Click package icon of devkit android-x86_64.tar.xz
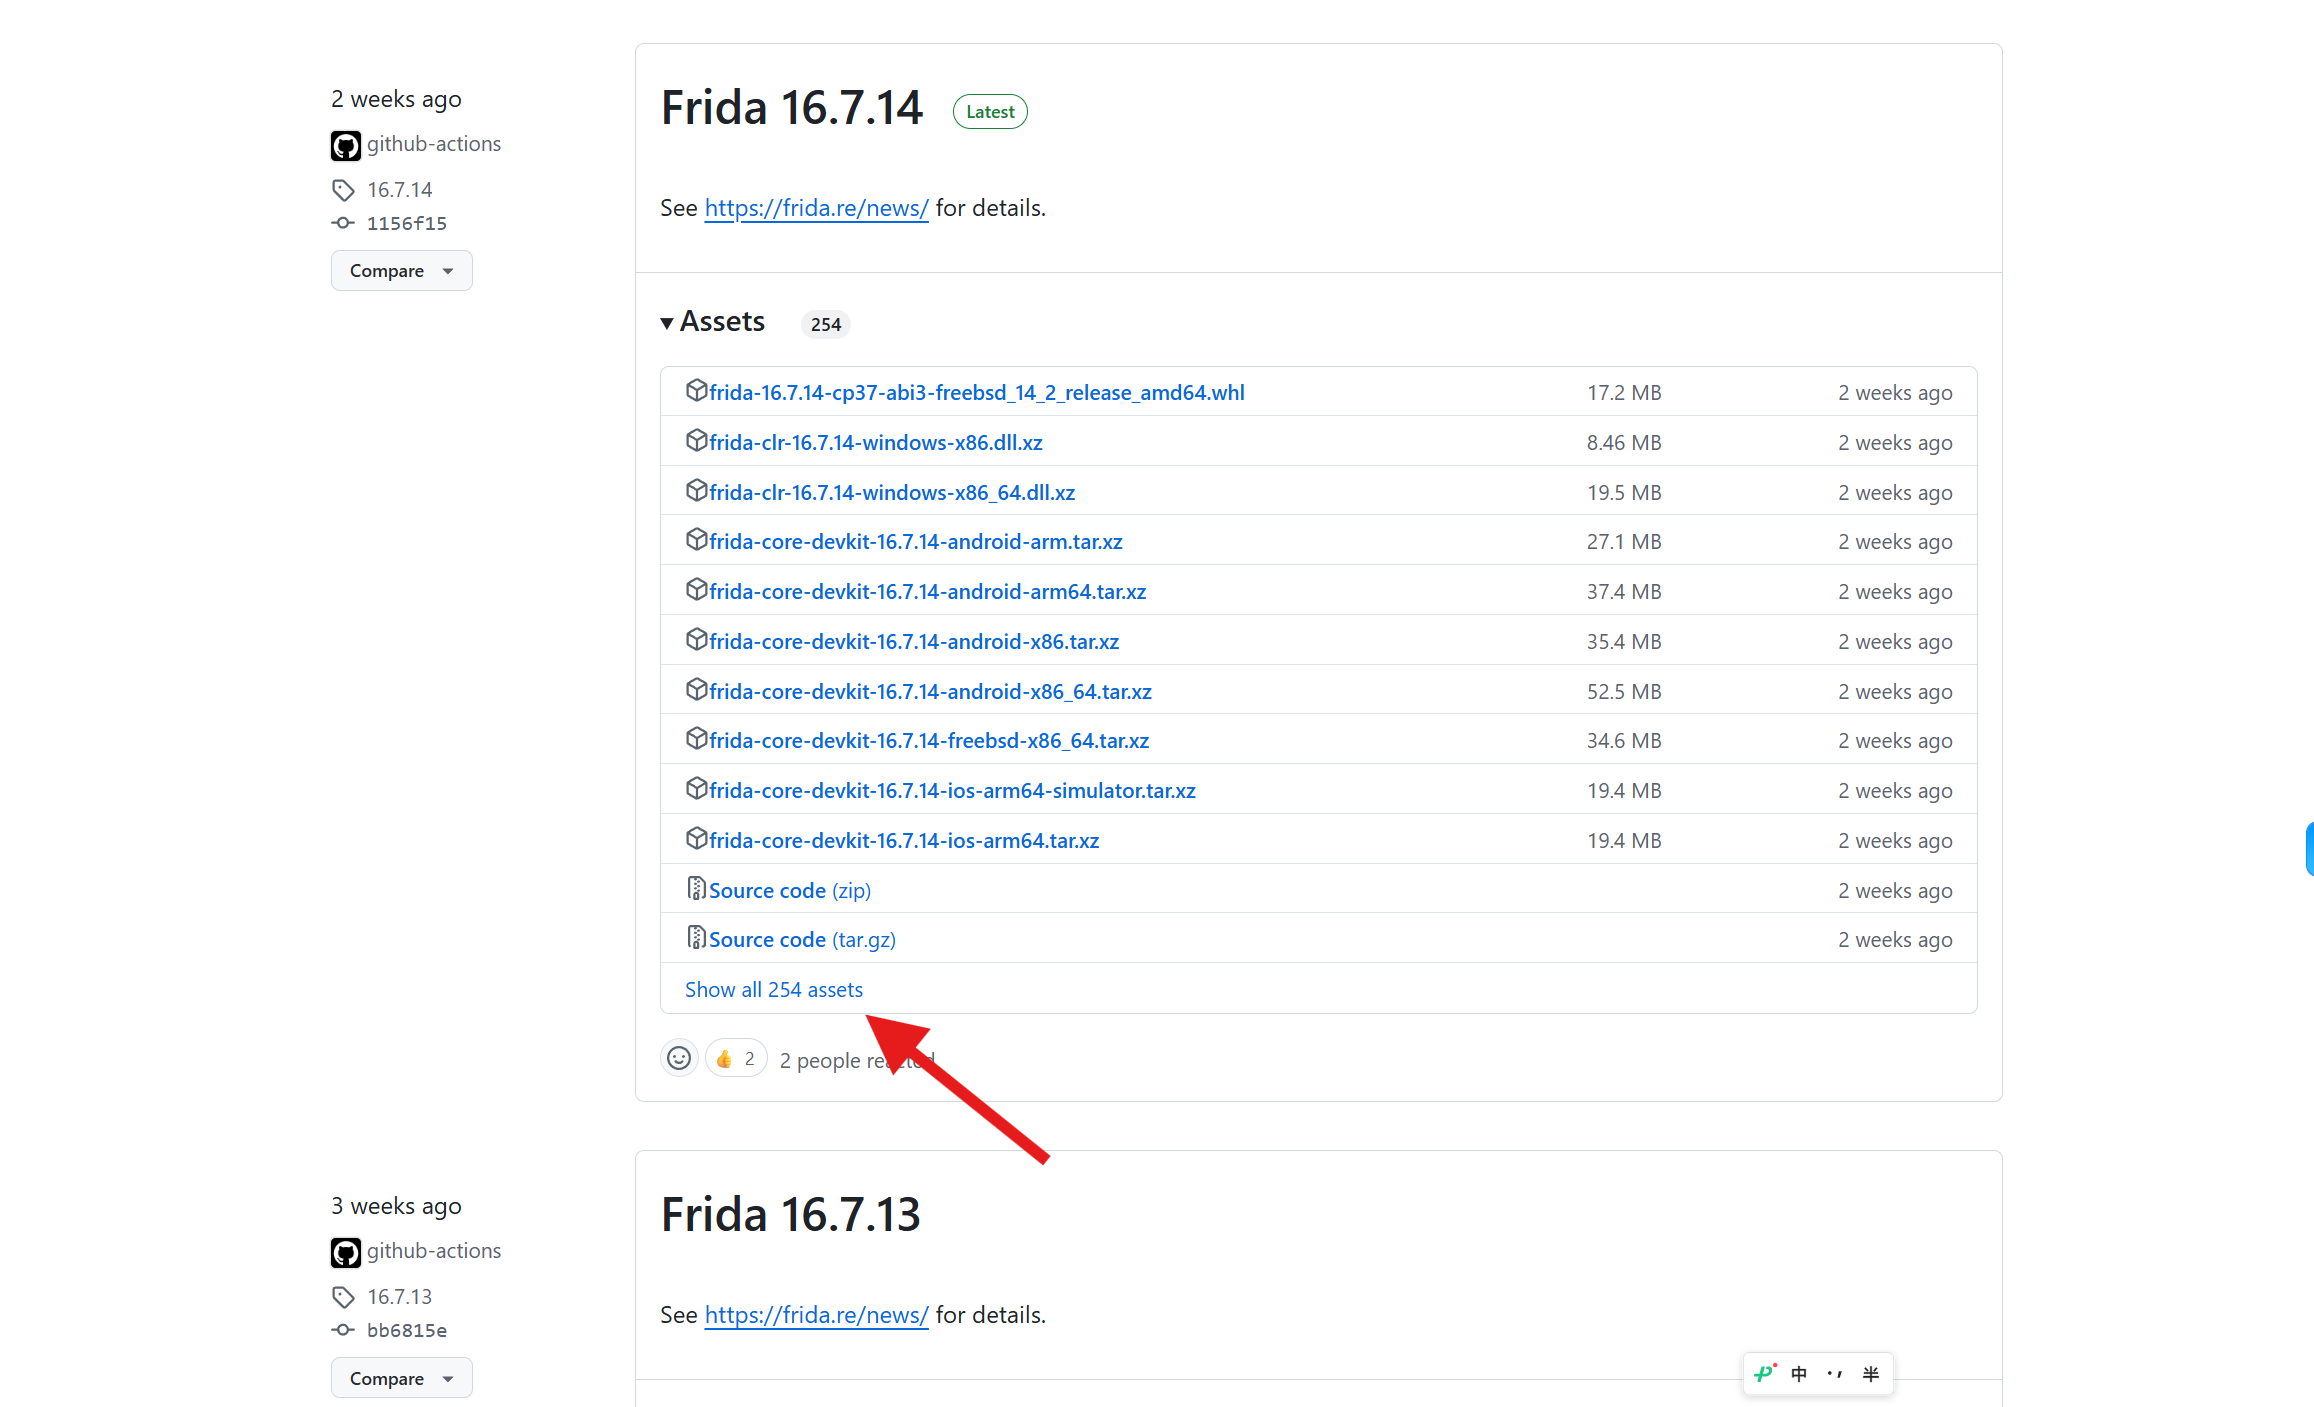The image size is (2314, 1407). coord(696,690)
